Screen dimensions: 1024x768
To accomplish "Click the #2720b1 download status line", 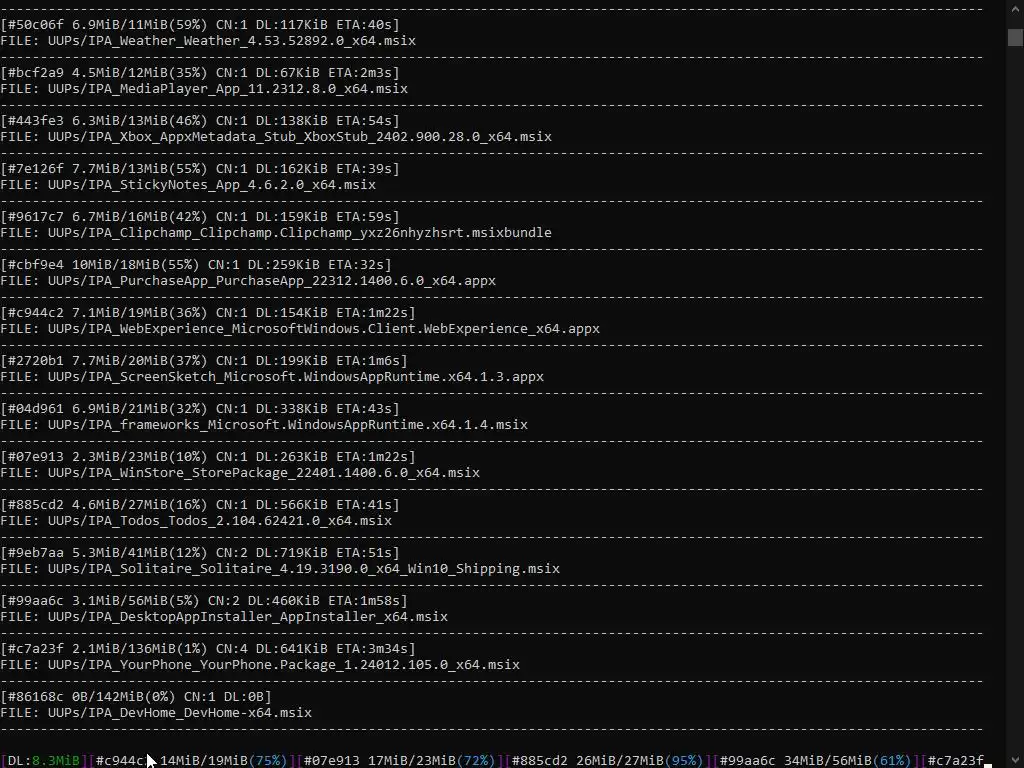I will point(204,360).
